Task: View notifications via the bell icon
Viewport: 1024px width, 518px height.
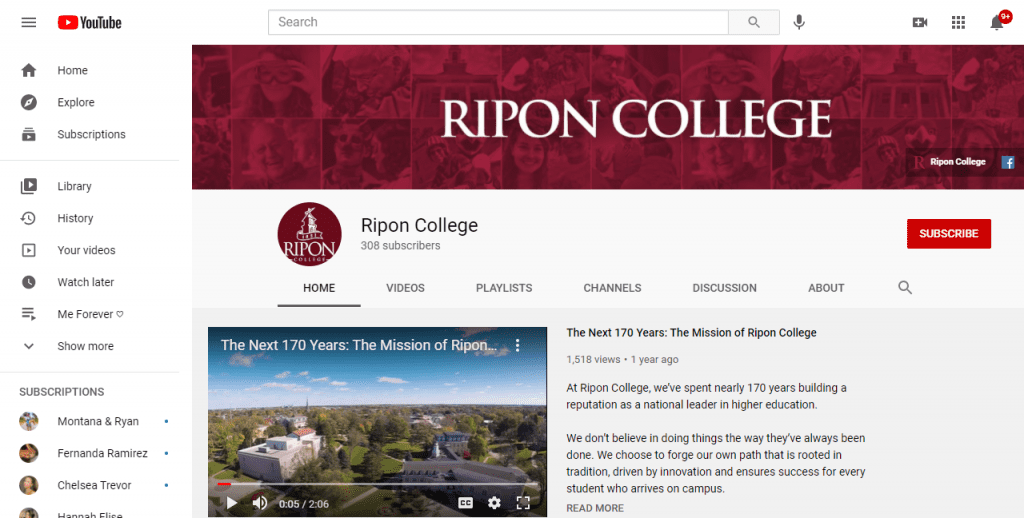Action: click(997, 22)
